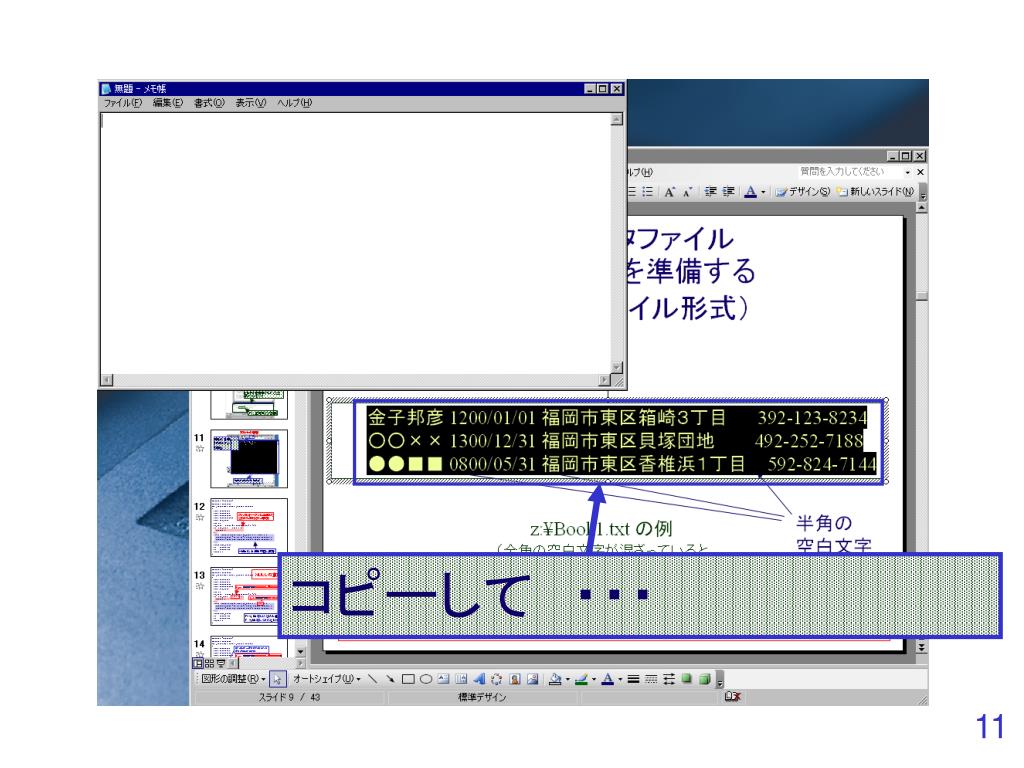Close the PowerPoint document window X

click(x=920, y=172)
